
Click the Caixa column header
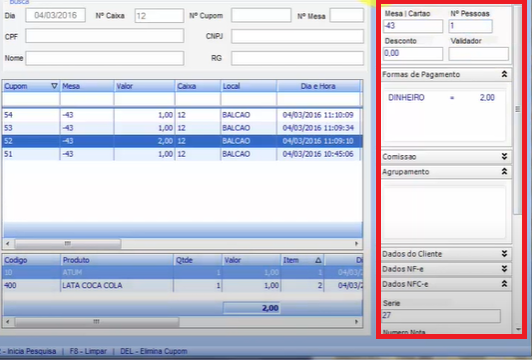pyautogui.click(x=198, y=86)
